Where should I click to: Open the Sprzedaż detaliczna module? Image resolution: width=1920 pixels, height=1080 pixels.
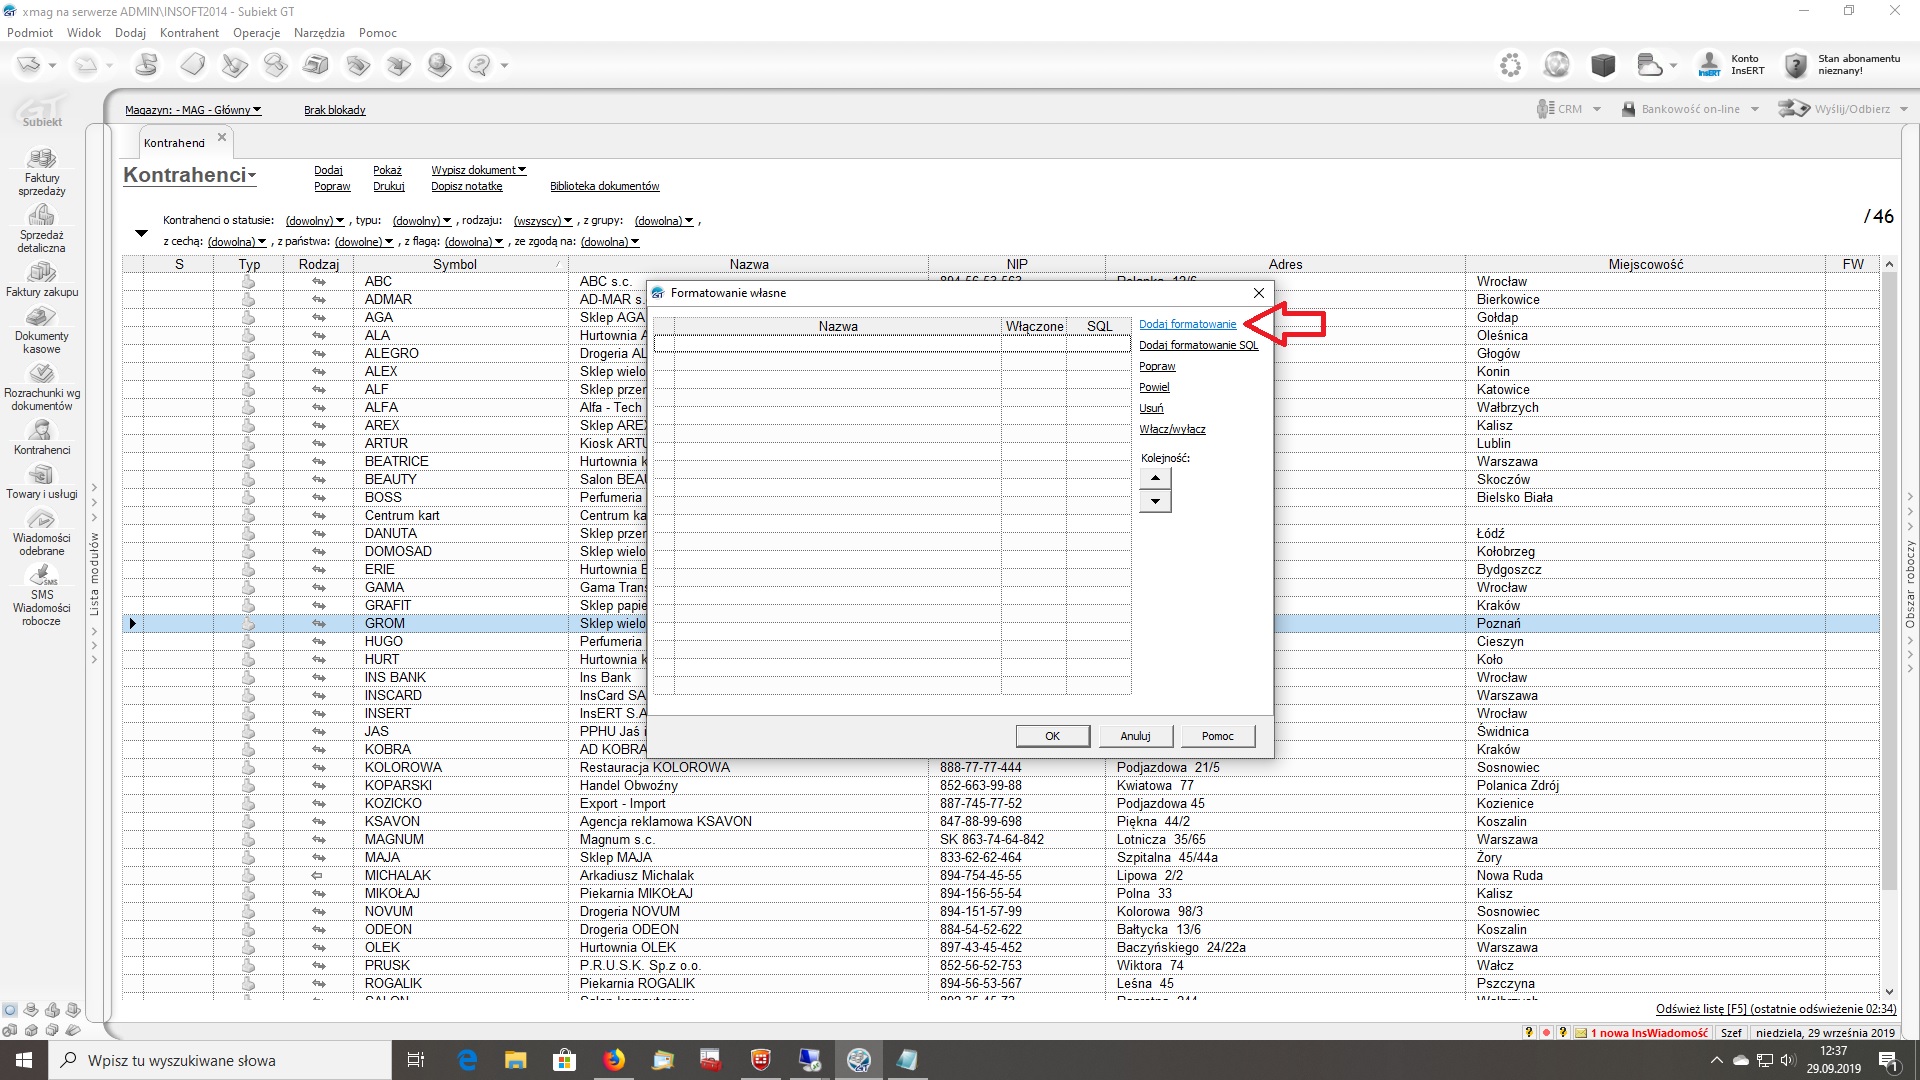[42, 229]
